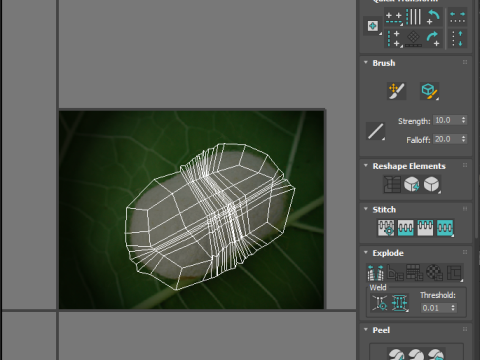Screen dimensions: 480x360
Task: Rotate selection 90 degrees counterclockwise
Action: pos(433,17)
